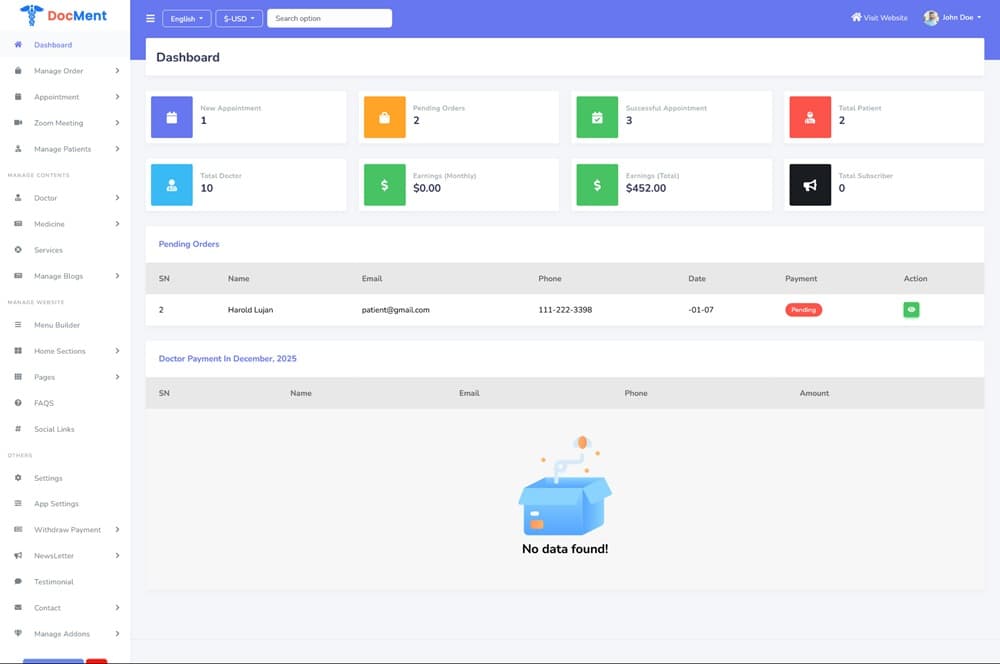This screenshot has width=1000, height=664.
Task: Go to FAQS in the sidebar
Action: pyautogui.click(x=44, y=403)
